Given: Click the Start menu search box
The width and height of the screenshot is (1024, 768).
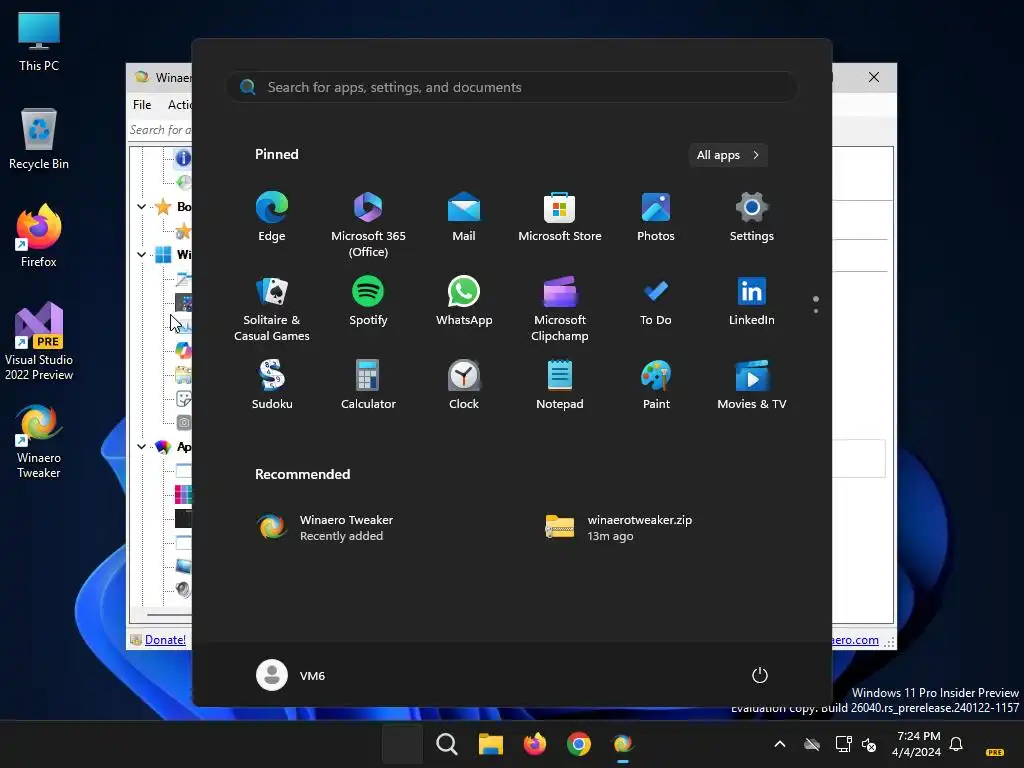Looking at the screenshot, I should (x=511, y=87).
